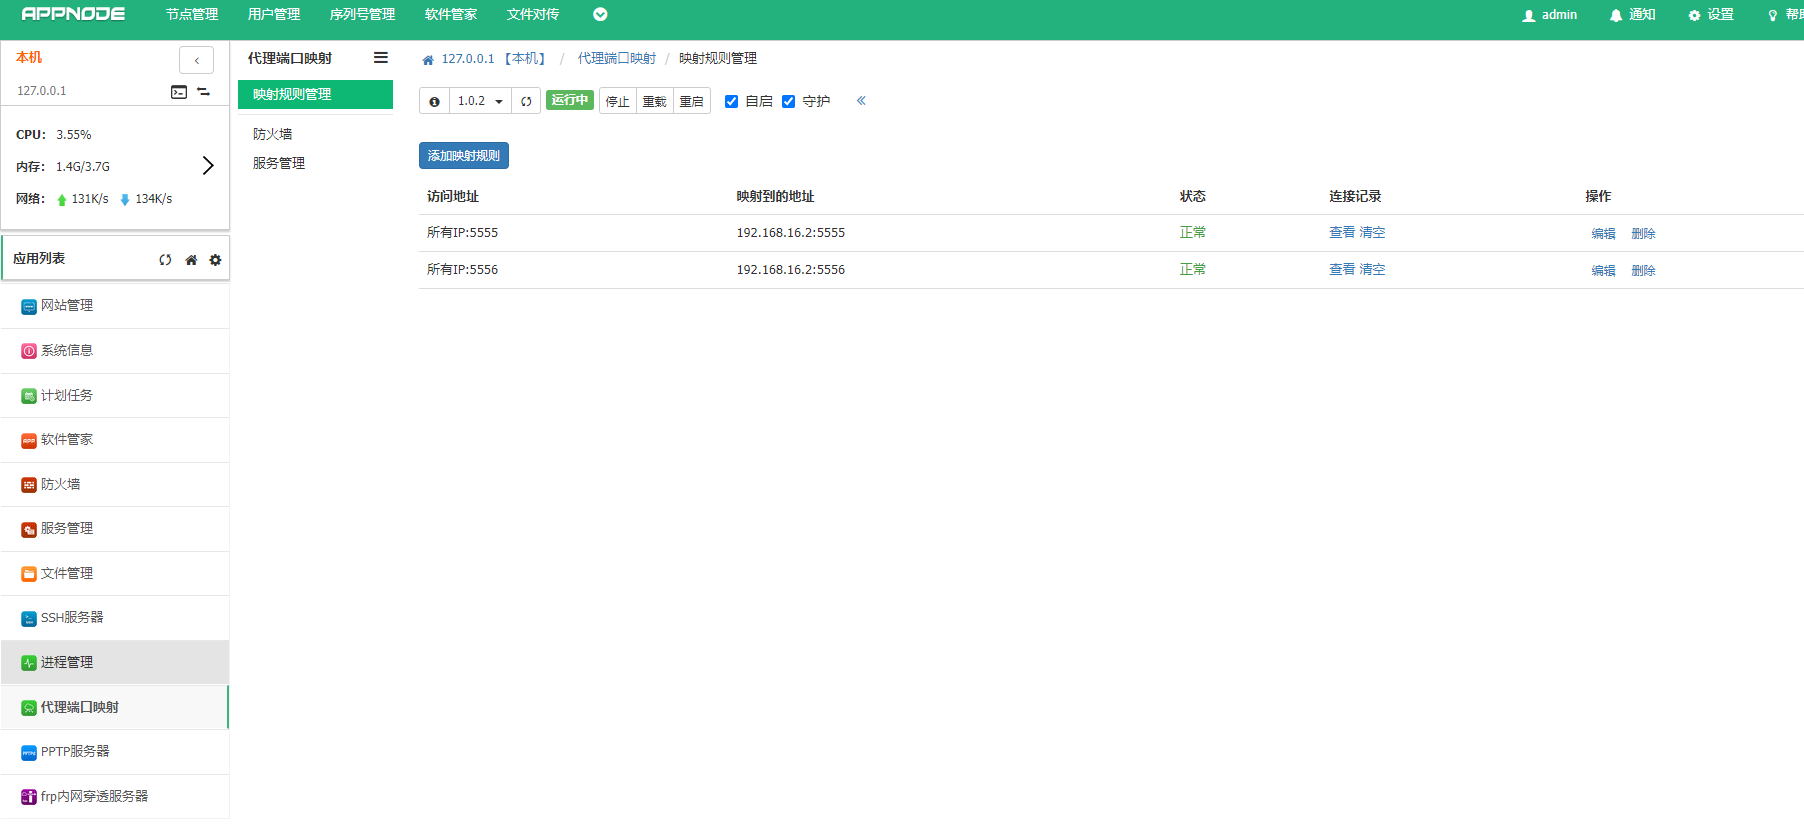Clear connection log for port 5555
Screen dimensions: 1804x824
[x=1372, y=233]
